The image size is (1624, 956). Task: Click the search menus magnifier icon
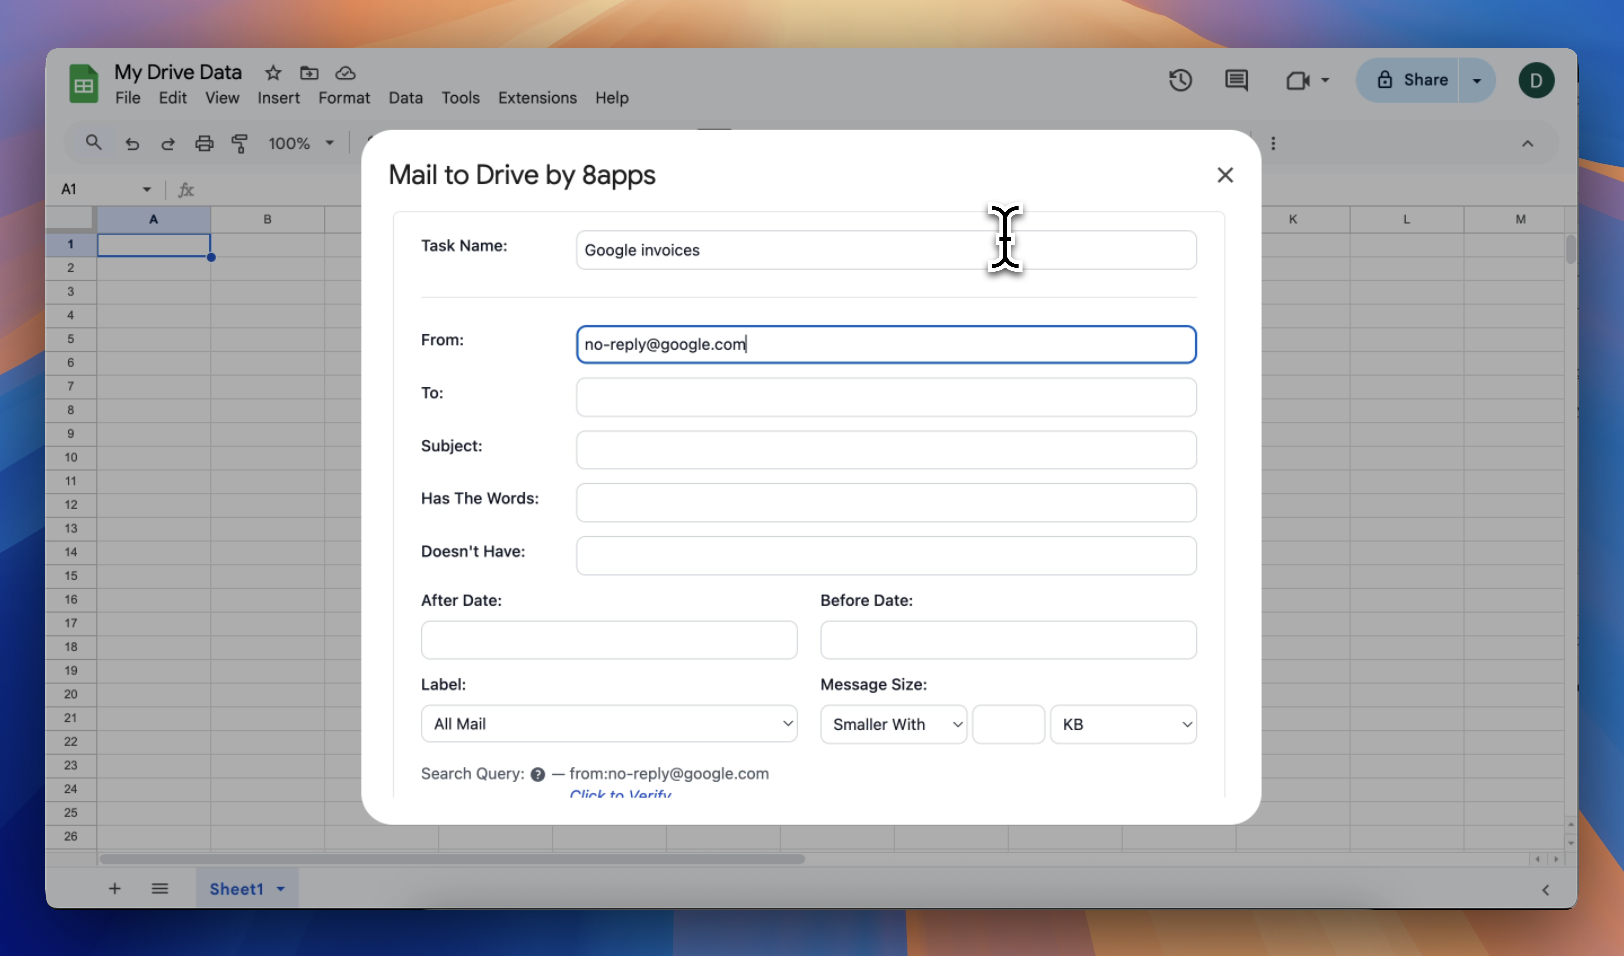pos(94,143)
